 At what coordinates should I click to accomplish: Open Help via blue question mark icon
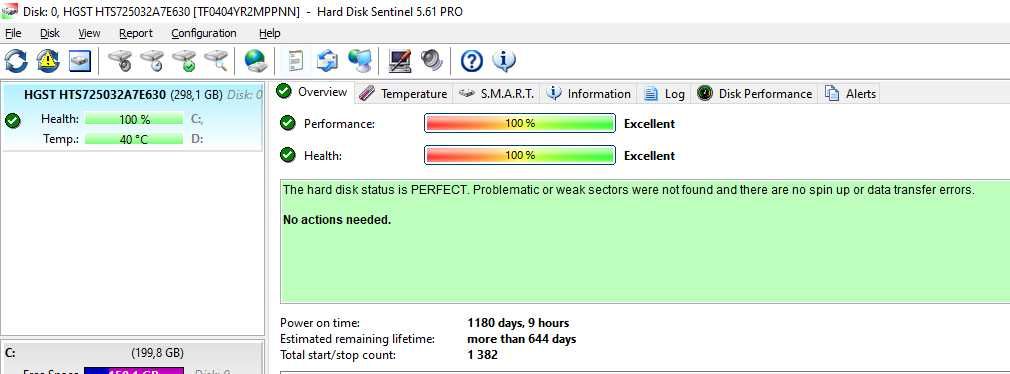[x=472, y=61]
